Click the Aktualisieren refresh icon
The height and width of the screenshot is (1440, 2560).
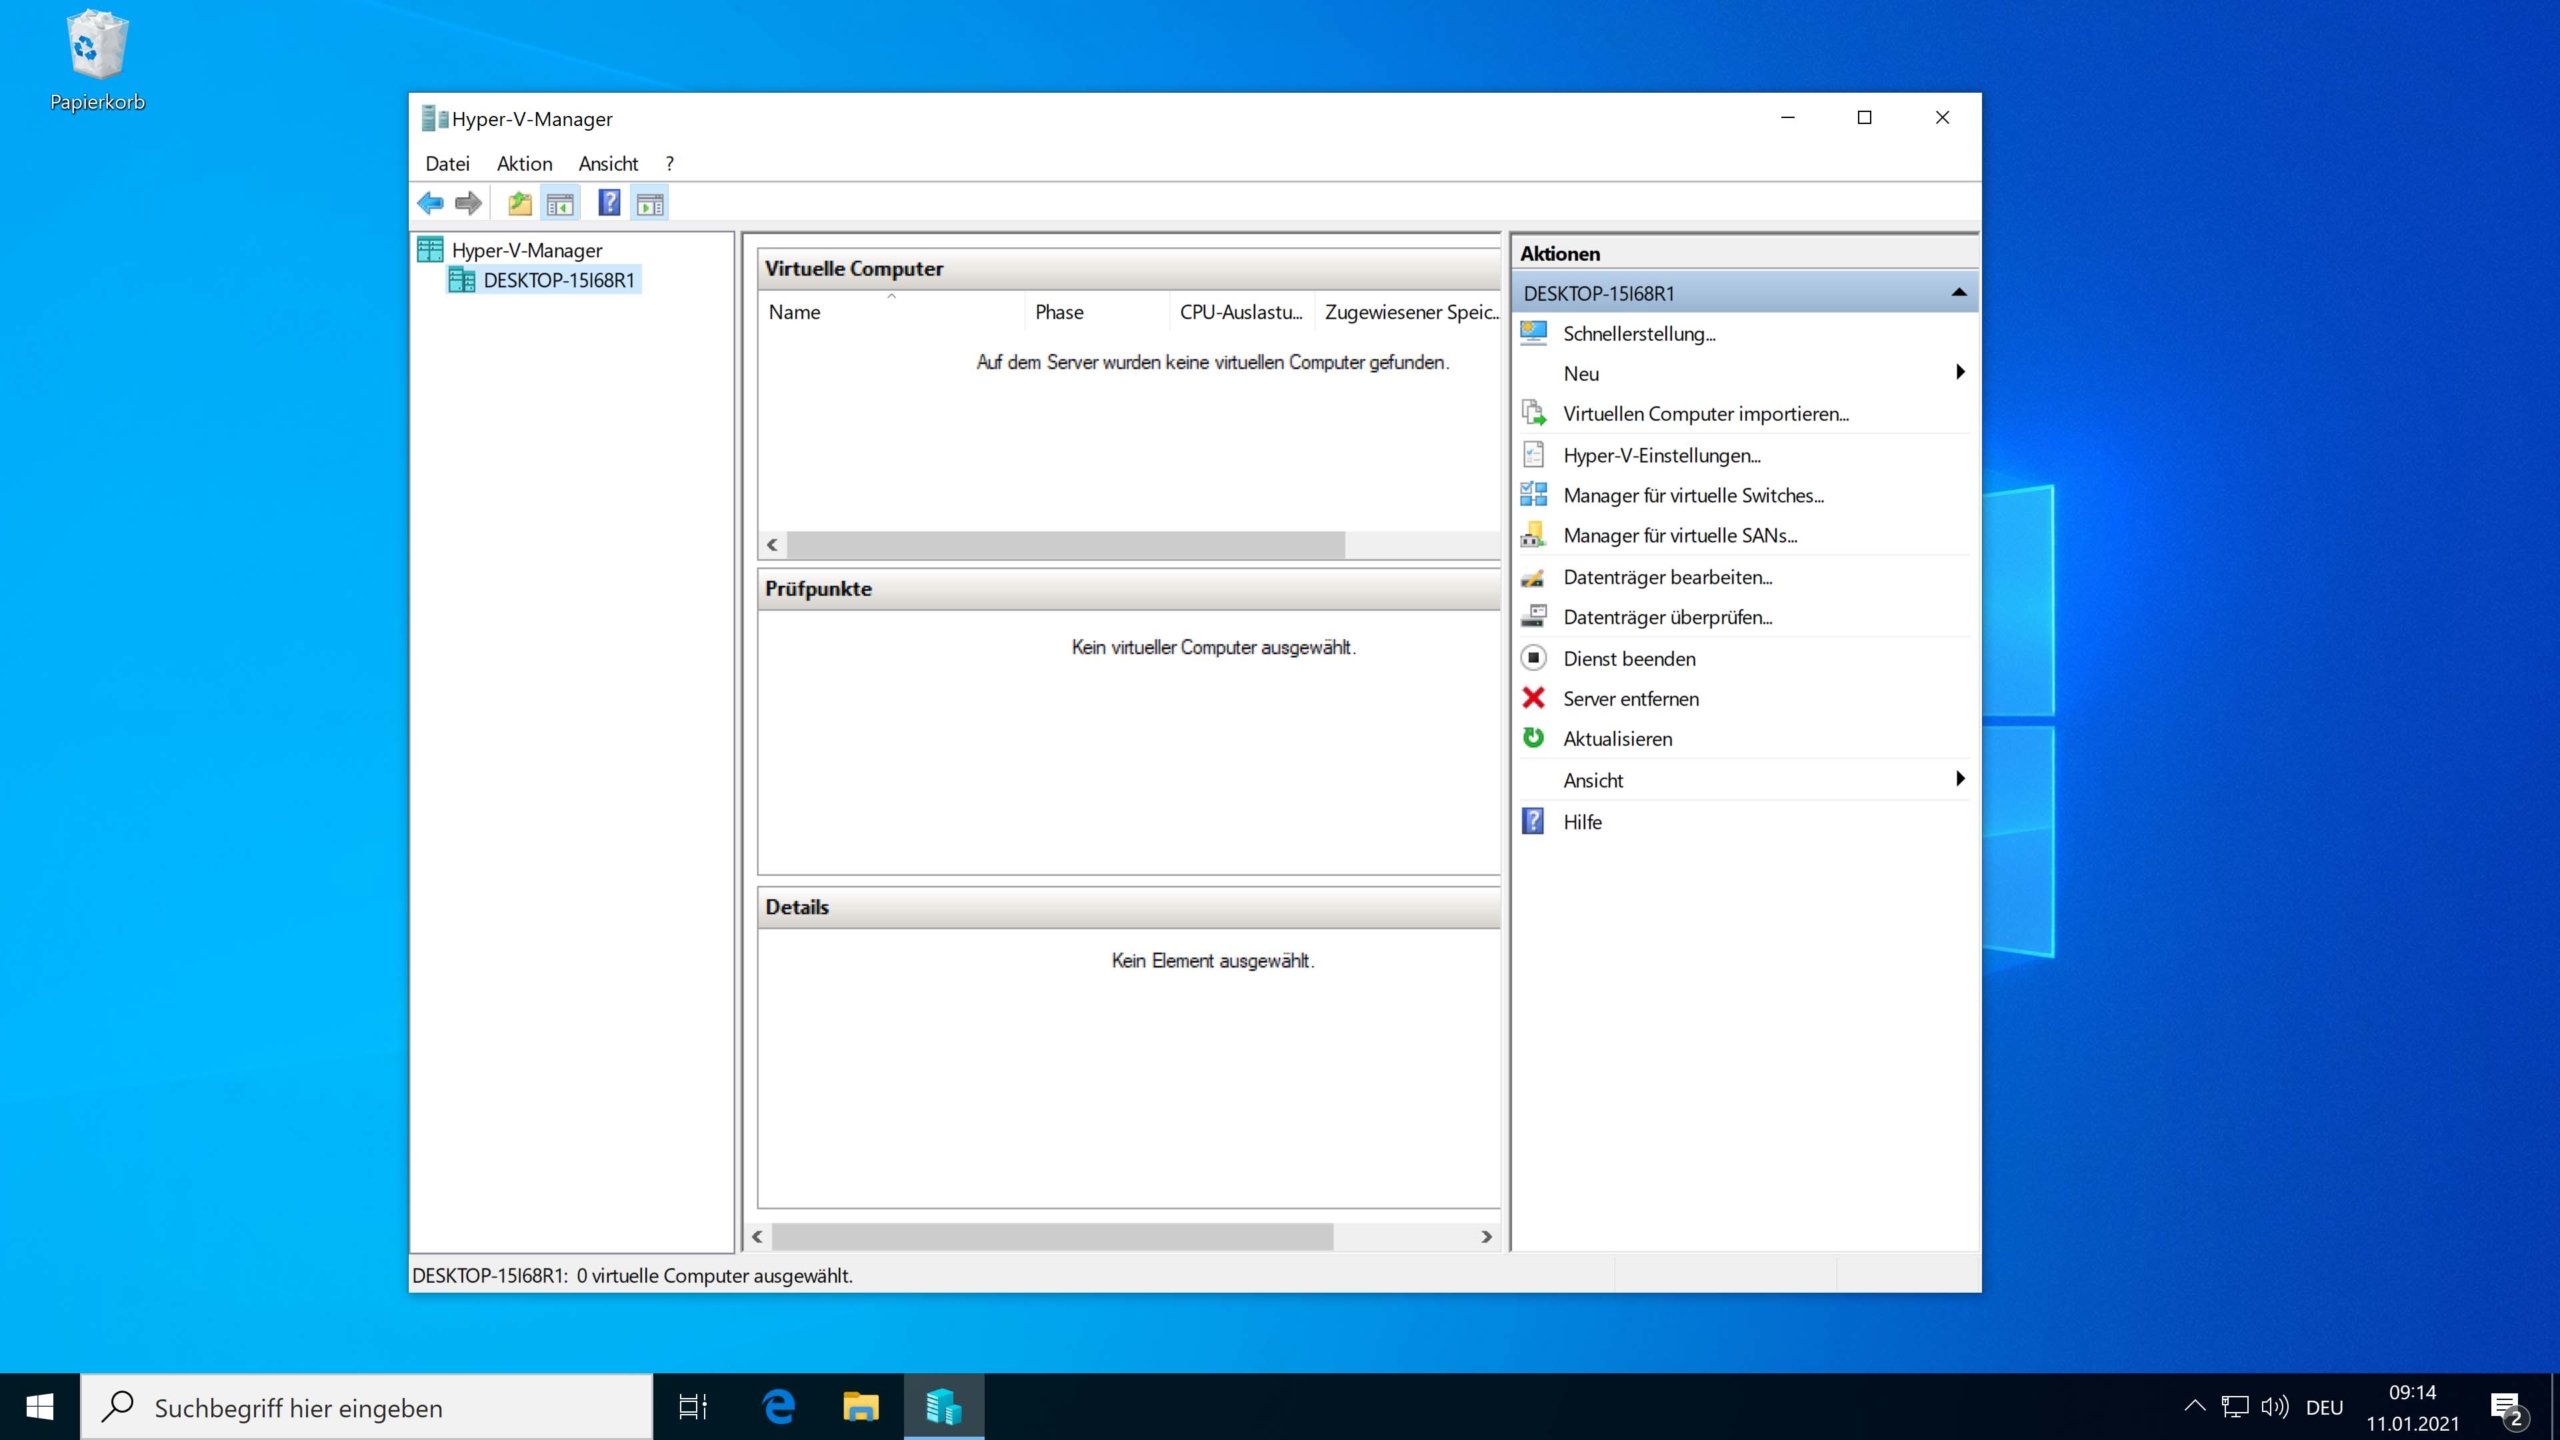(x=1533, y=738)
